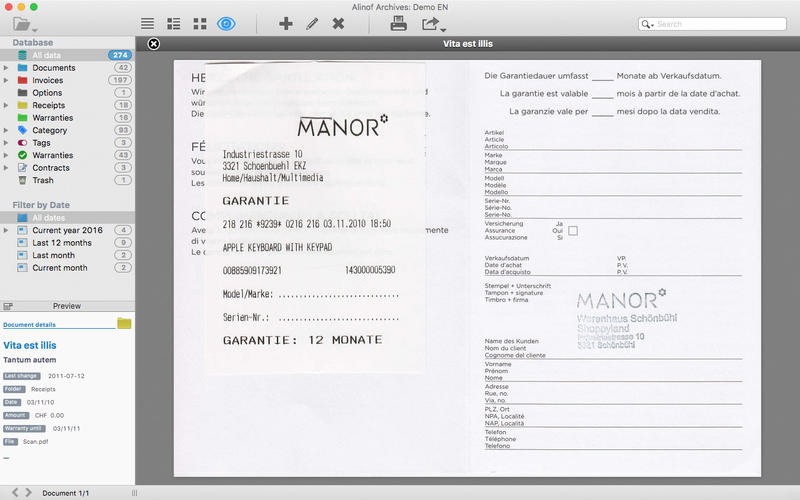Viewport: 800px width, 500px height.
Task: Open the Trash
Action: 43,180
